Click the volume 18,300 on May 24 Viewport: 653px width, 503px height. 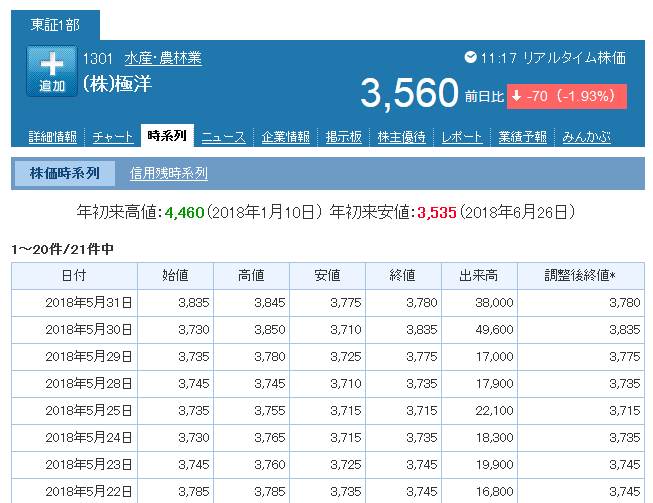click(494, 438)
